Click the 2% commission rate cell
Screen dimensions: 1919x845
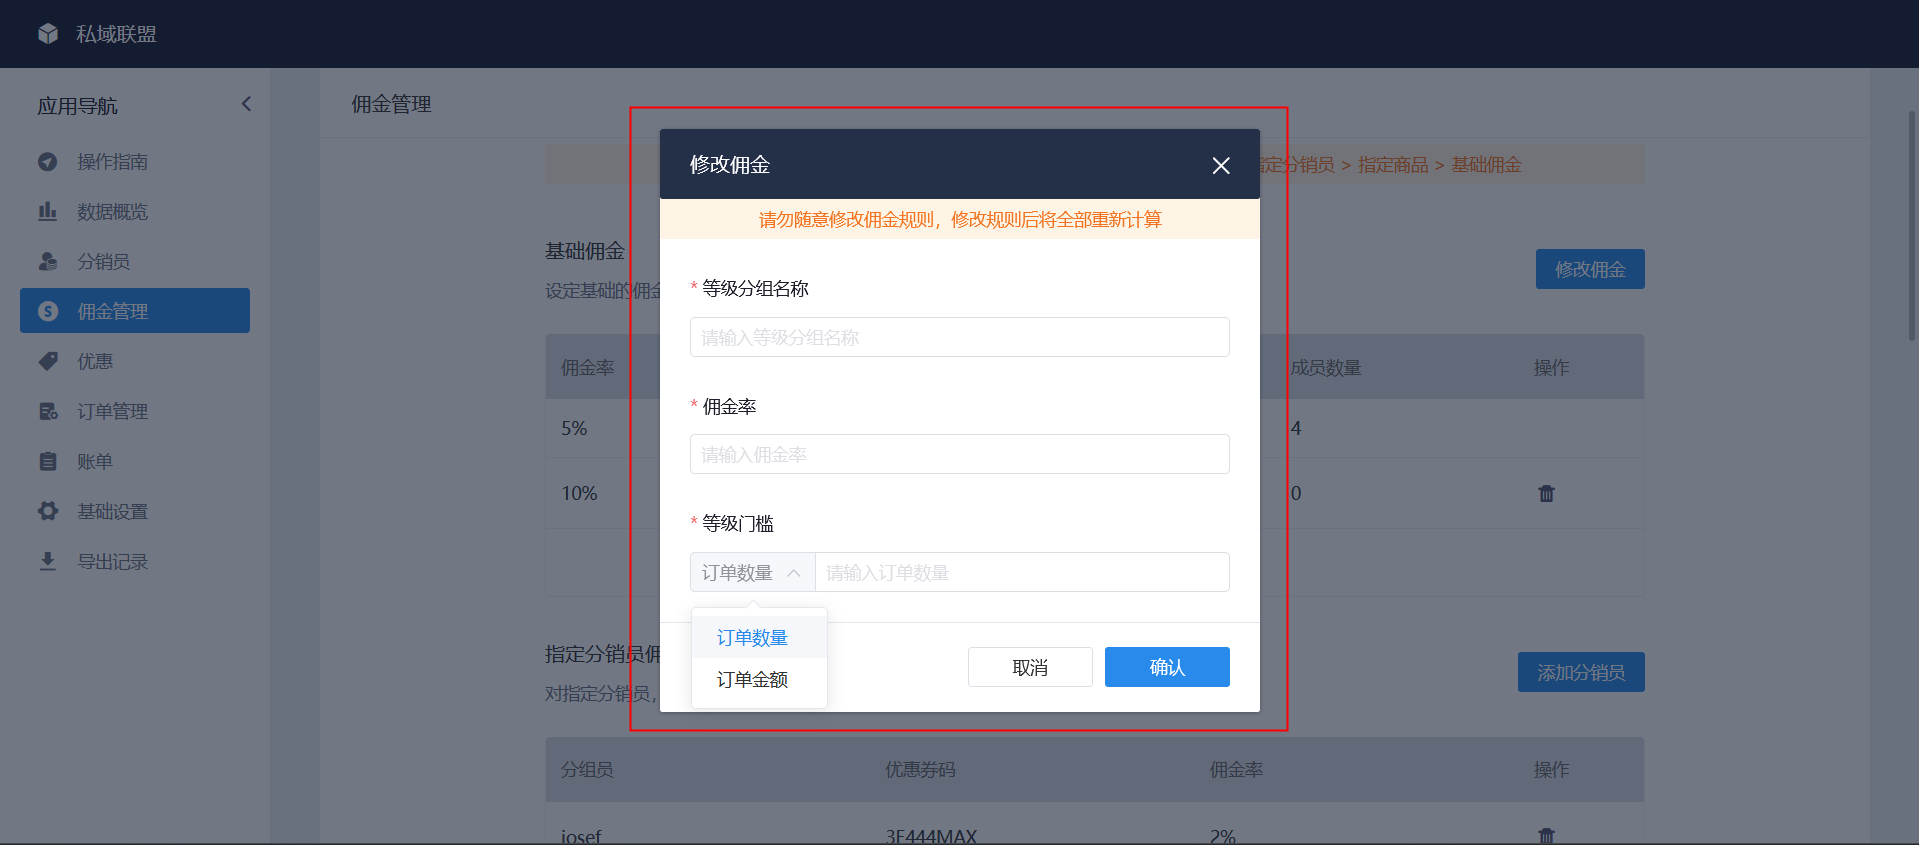pyautogui.click(x=1222, y=836)
